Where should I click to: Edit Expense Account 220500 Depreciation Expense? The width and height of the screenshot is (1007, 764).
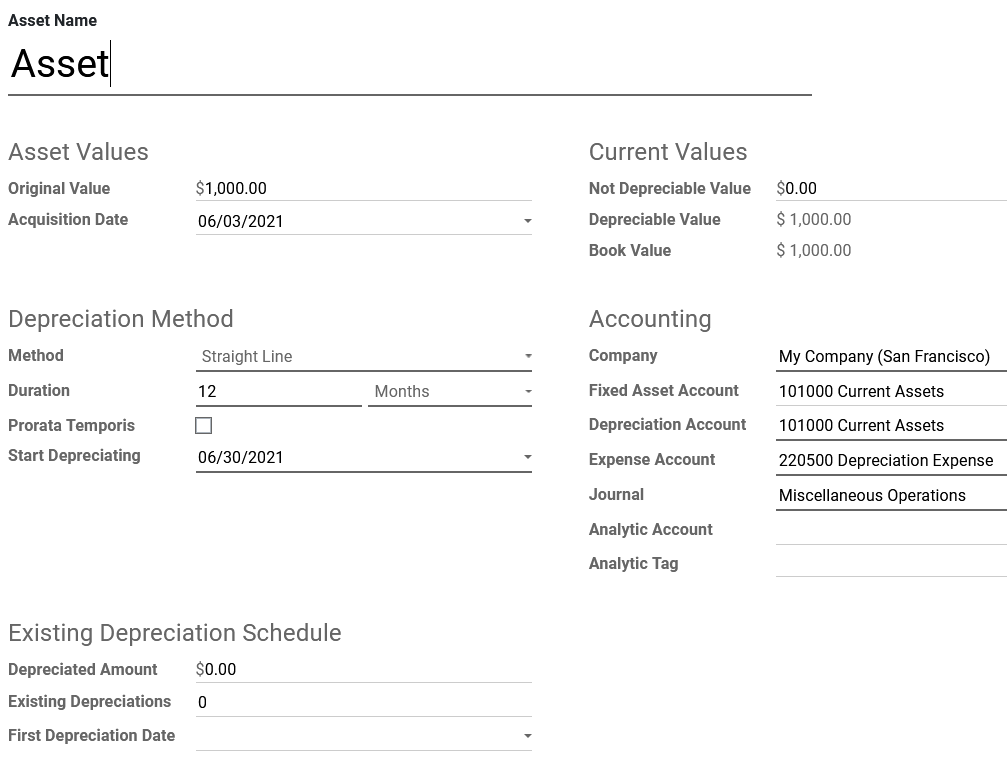(891, 460)
